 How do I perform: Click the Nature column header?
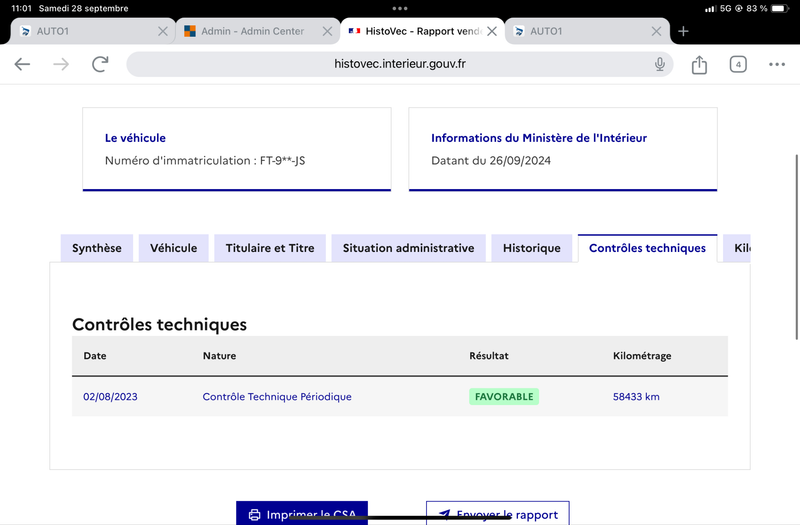(x=219, y=356)
